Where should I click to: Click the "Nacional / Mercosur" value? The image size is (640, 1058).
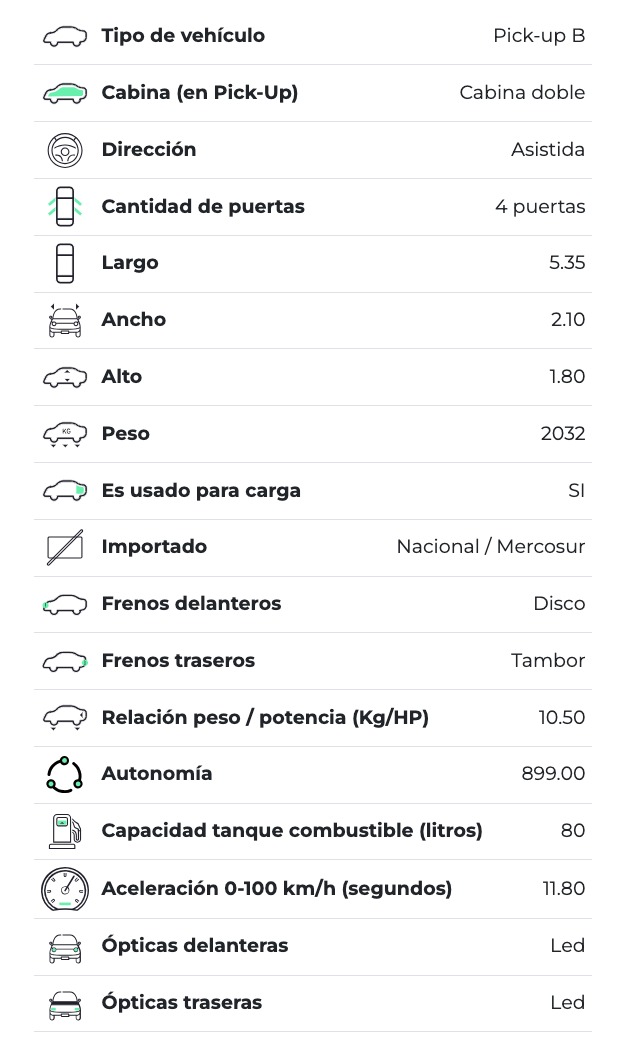490,547
